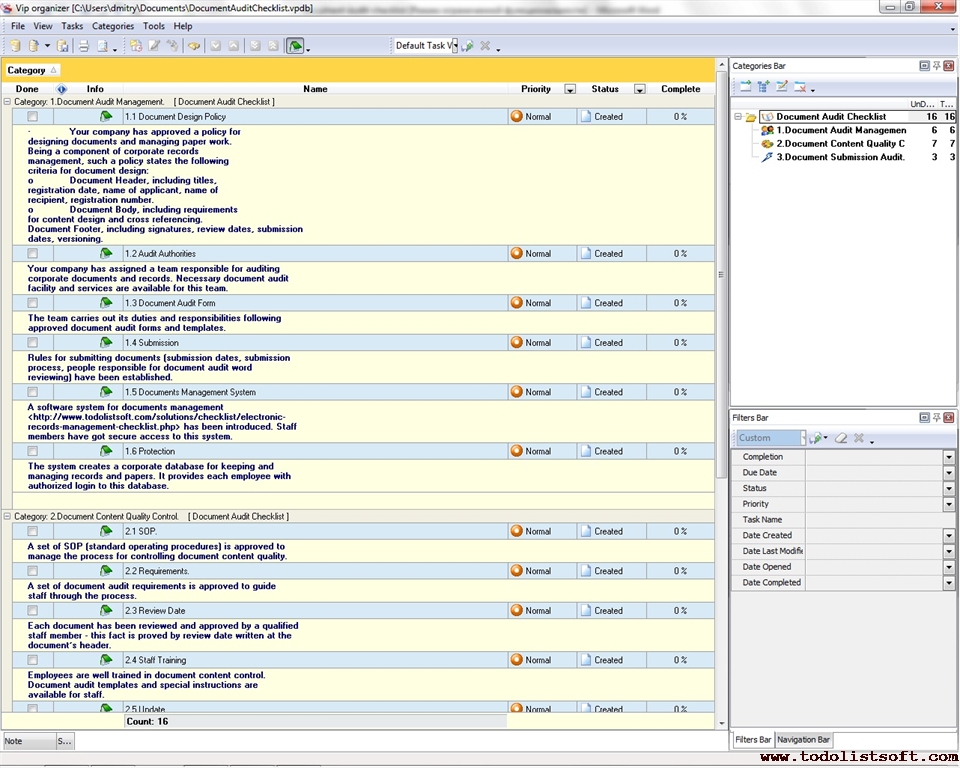This screenshot has width=960, height=768.
Task: Sort tasks by the Name column header
Action: pos(315,89)
